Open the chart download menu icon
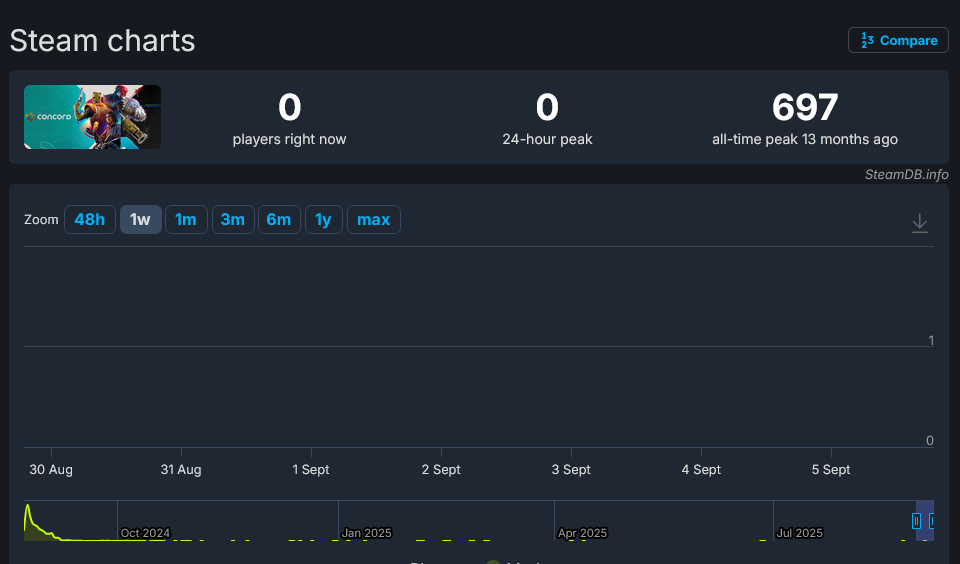This screenshot has width=960, height=564. click(920, 223)
